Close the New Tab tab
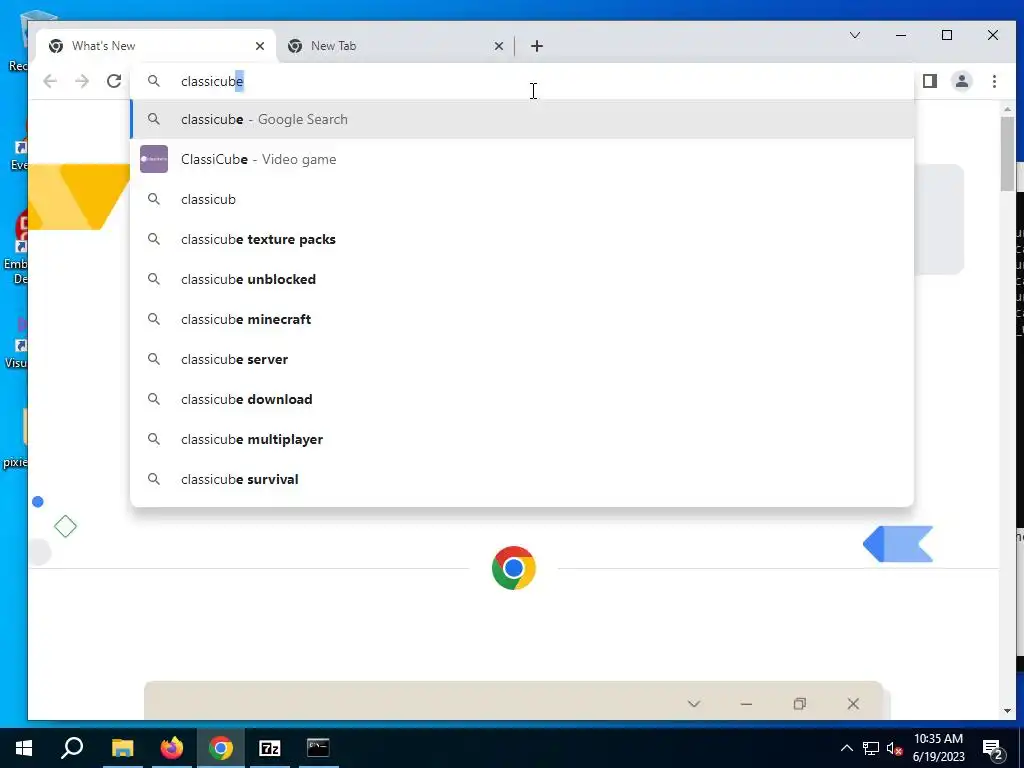Screen dimensions: 1024x768 coord(499,46)
